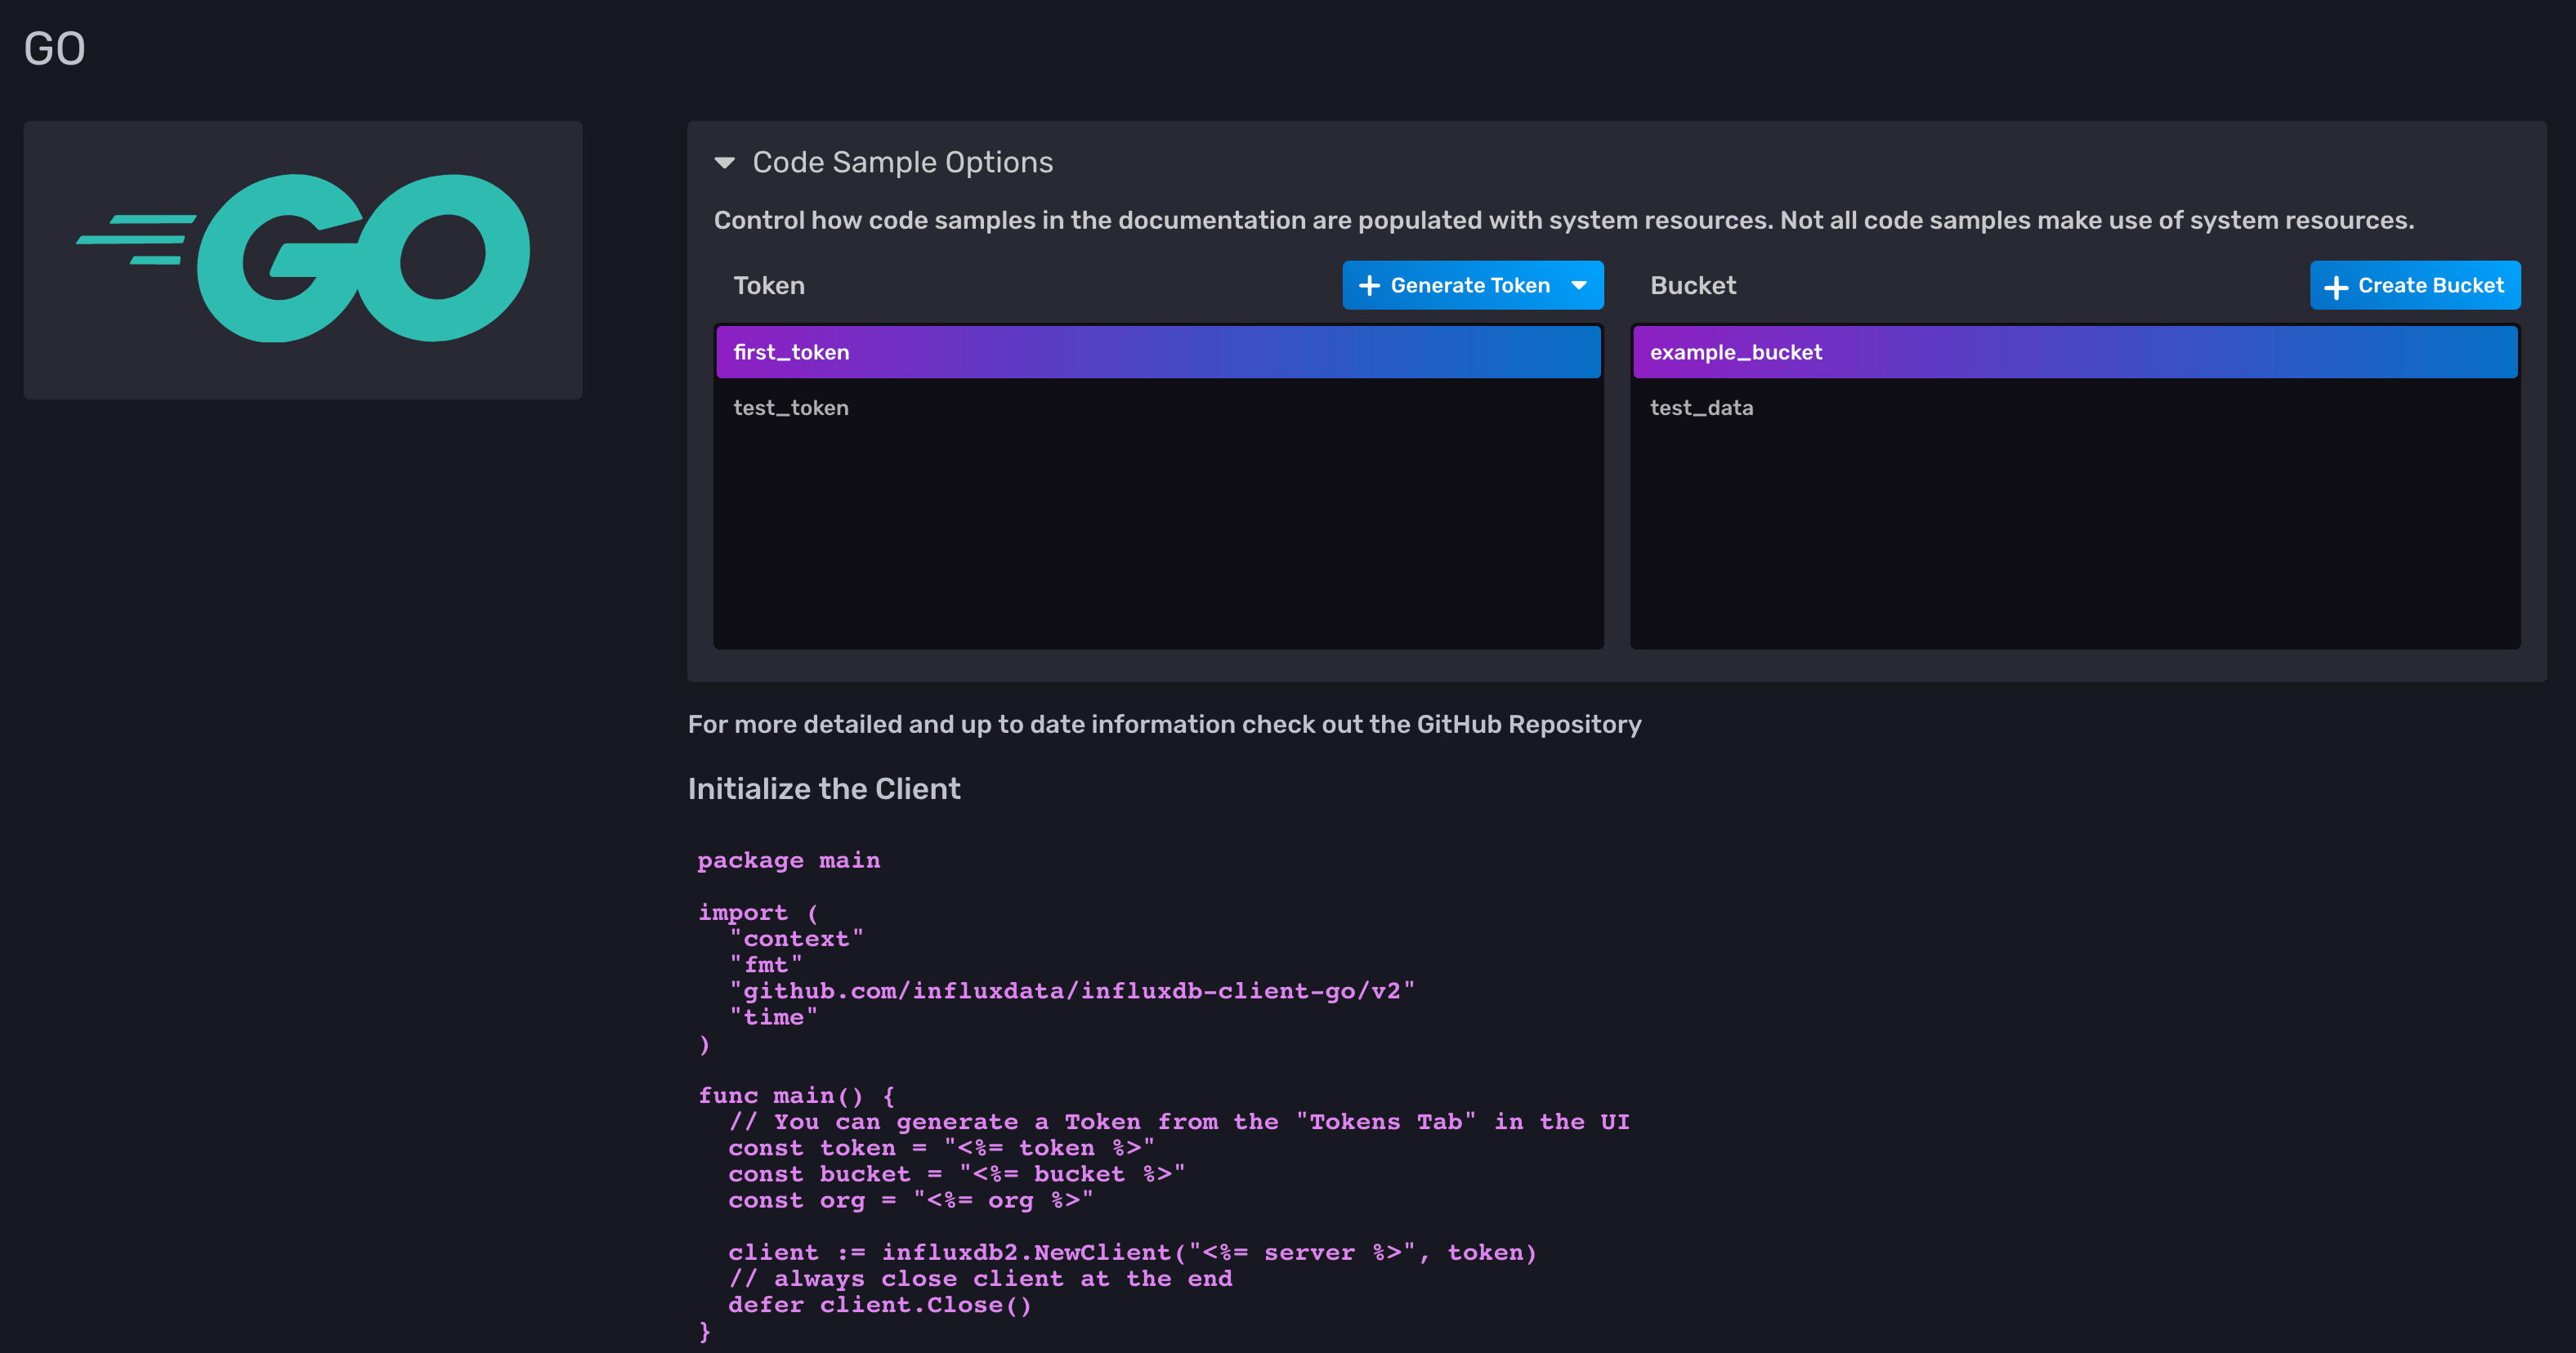The height and width of the screenshot is (1353, 2576).
Task: Click the Generate Token button
Action: coord(1470,285)
